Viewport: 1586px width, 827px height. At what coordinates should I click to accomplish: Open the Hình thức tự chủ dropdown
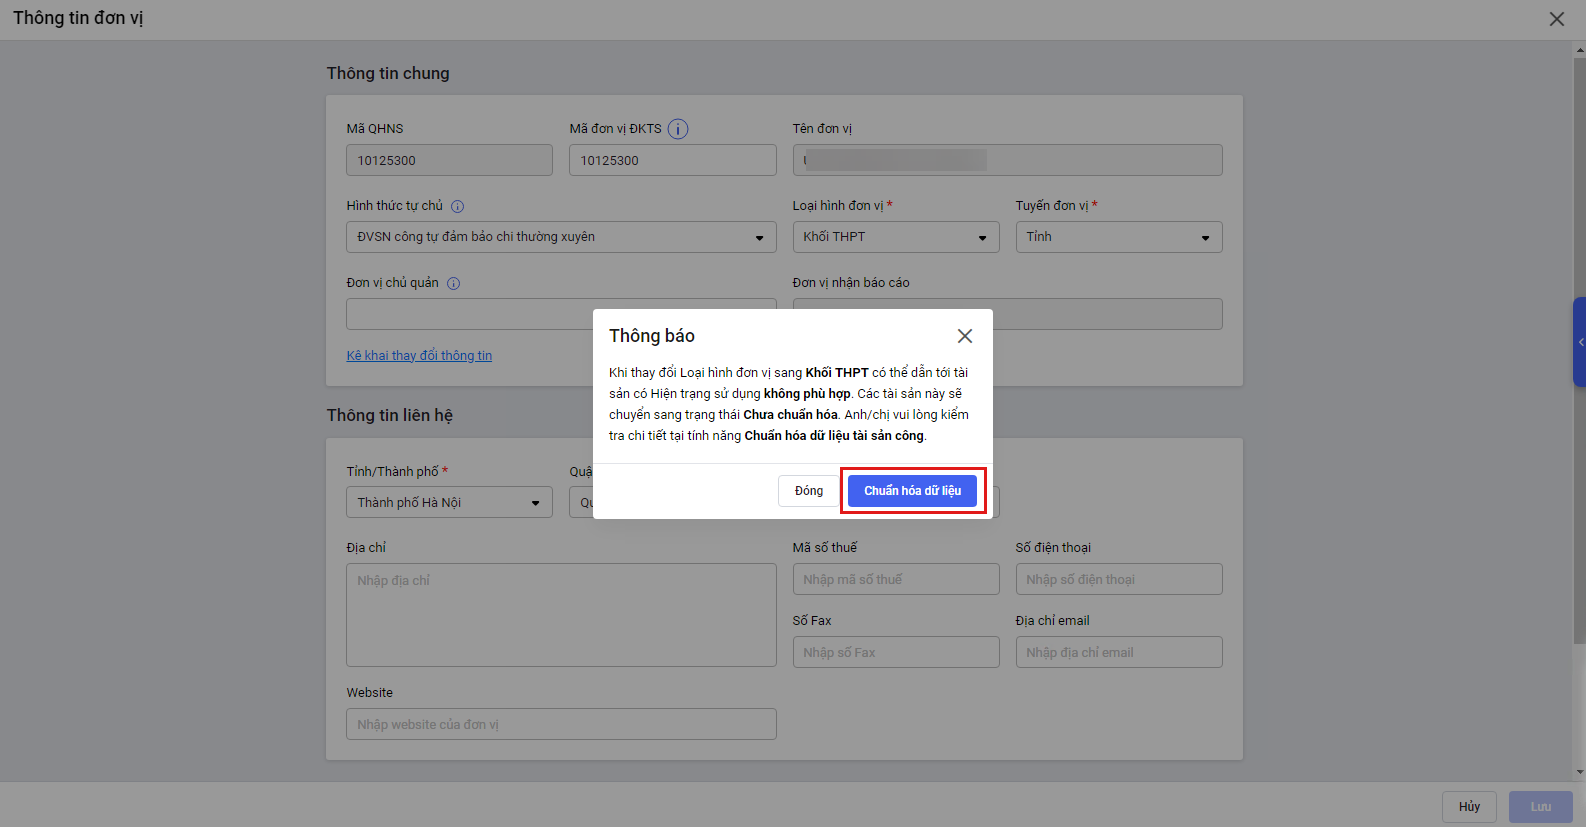tap(561, 237)
